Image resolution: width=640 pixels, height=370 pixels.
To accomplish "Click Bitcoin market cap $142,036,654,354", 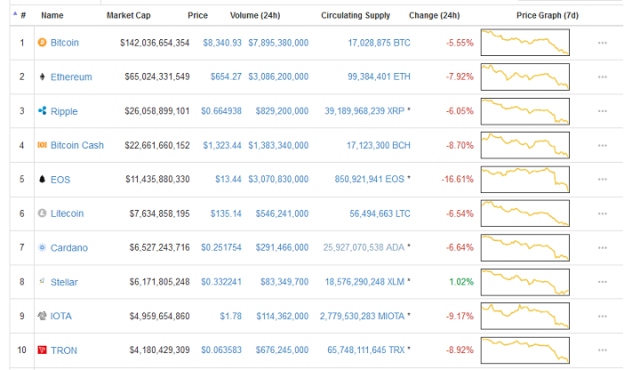I will point(155,43).
